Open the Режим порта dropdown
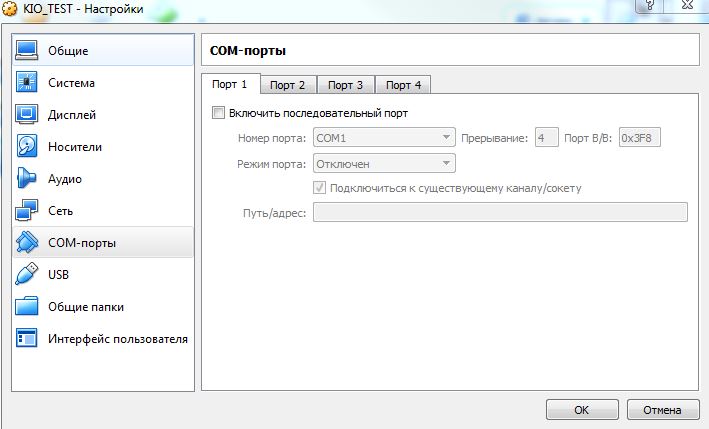Screen dimensions: 709x429 (384, 163)
